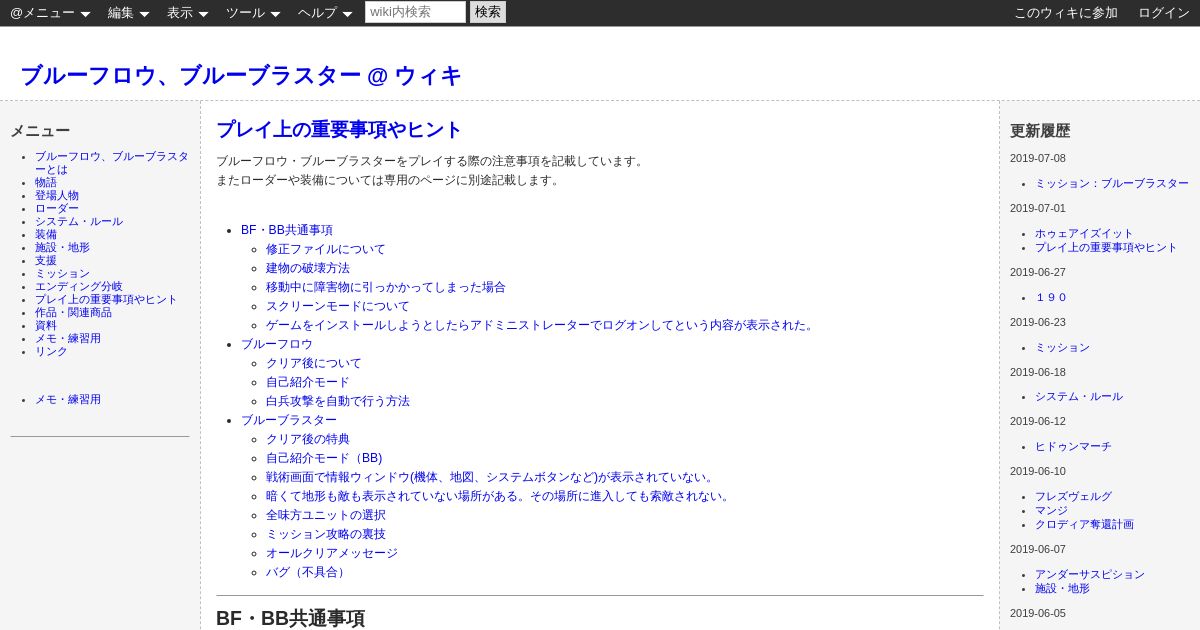Jump to ミッション攻略の裏技 section

coord(326,534)
